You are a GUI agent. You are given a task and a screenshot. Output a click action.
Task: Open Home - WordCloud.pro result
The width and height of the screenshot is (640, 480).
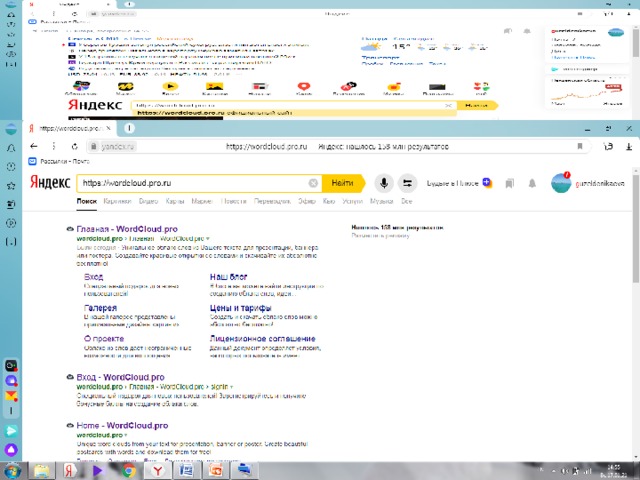[x=122, y=425]
